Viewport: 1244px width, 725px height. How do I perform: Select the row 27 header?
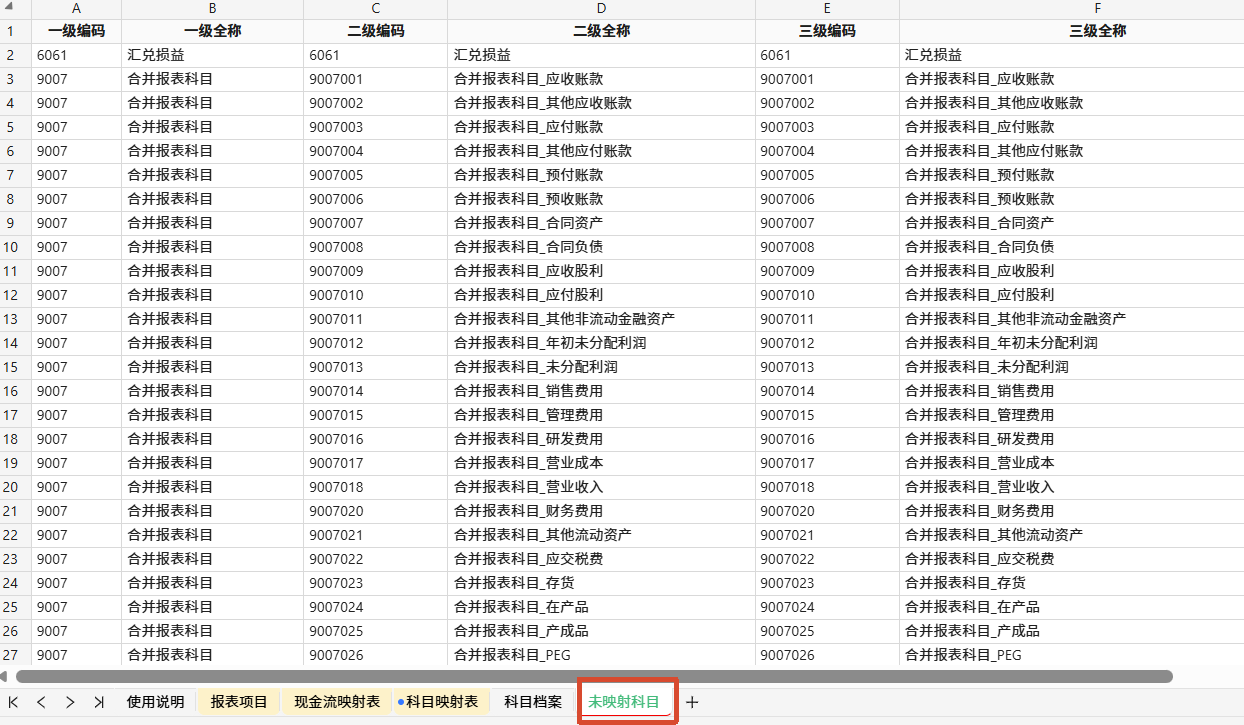click(15, 655)
